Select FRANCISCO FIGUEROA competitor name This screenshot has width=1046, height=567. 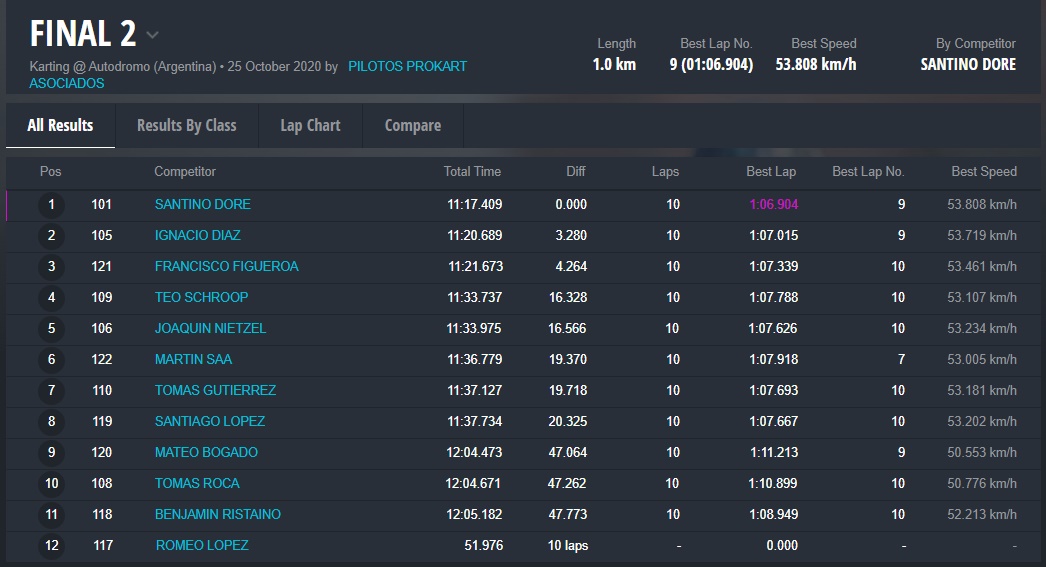[226, 266]
